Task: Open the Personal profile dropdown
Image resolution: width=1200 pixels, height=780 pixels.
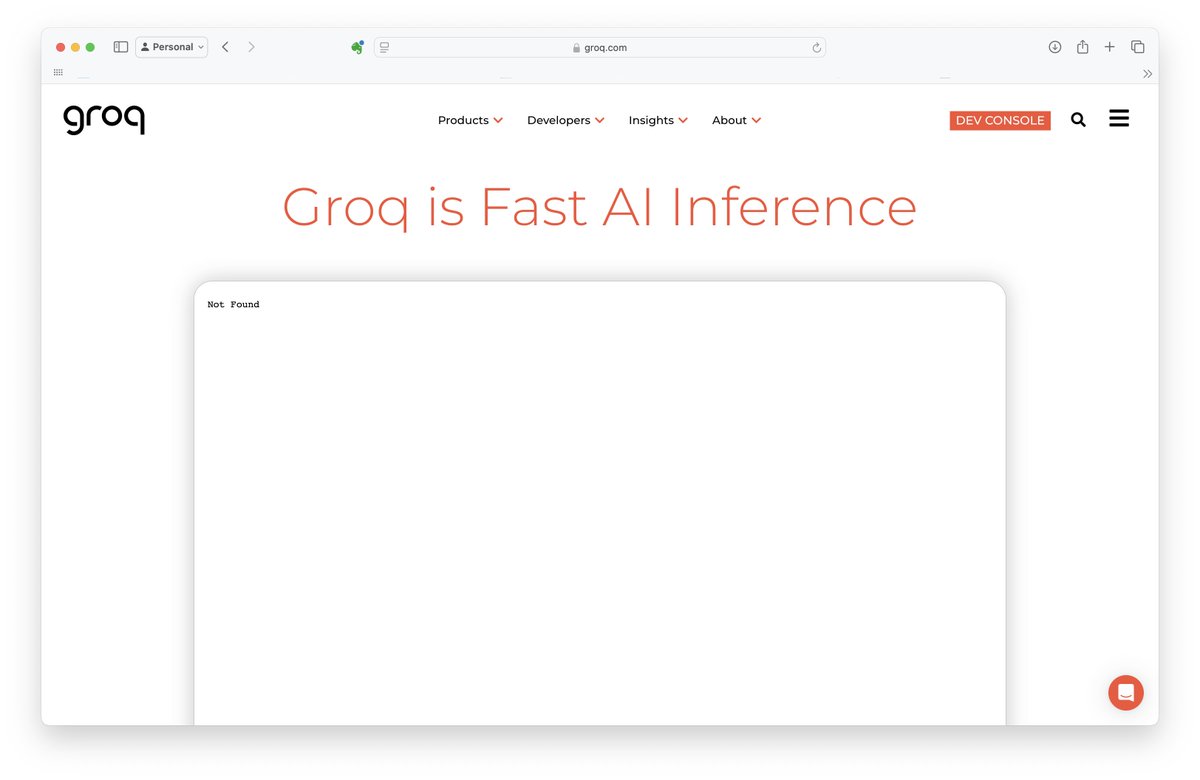Action: tap(172, 47)
